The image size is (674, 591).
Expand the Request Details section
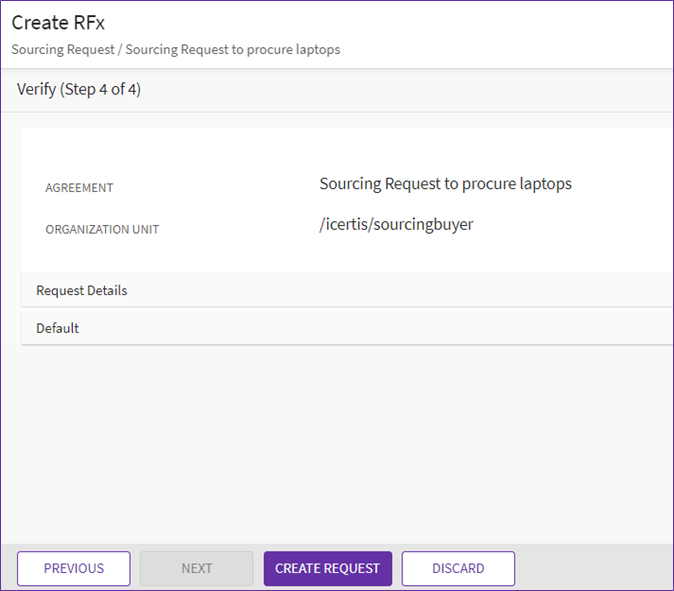click(x=82, y=291)
